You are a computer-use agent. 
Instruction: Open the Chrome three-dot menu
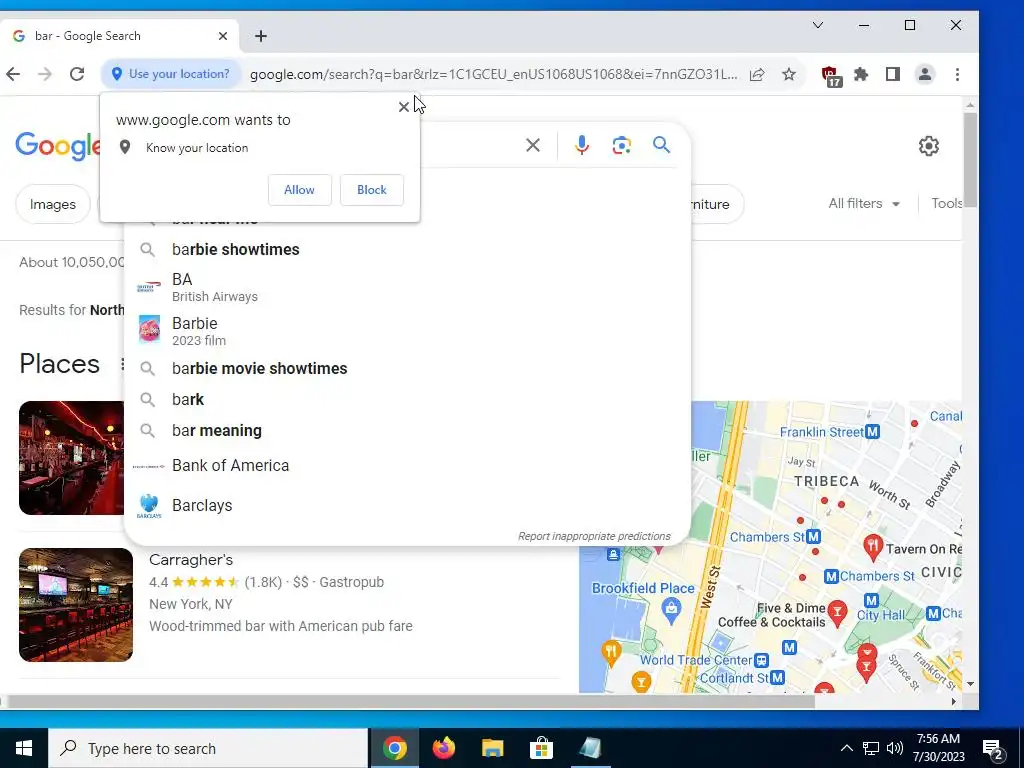[957, 74]
